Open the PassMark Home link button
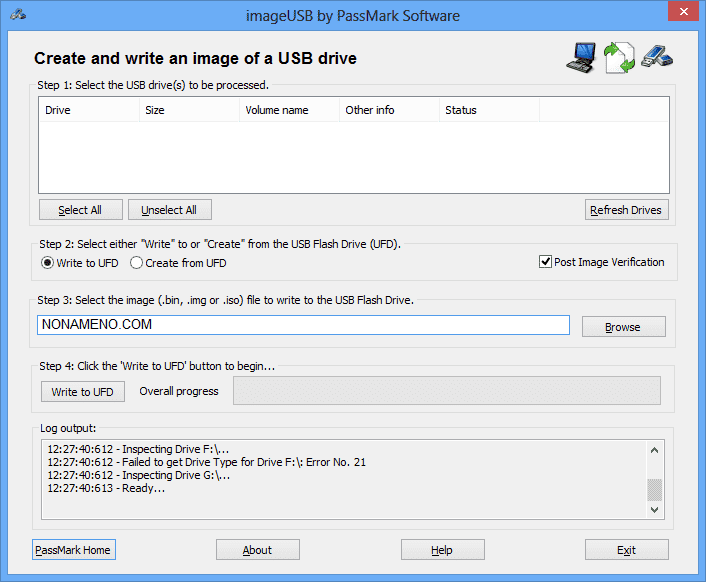 coord(73,550)
